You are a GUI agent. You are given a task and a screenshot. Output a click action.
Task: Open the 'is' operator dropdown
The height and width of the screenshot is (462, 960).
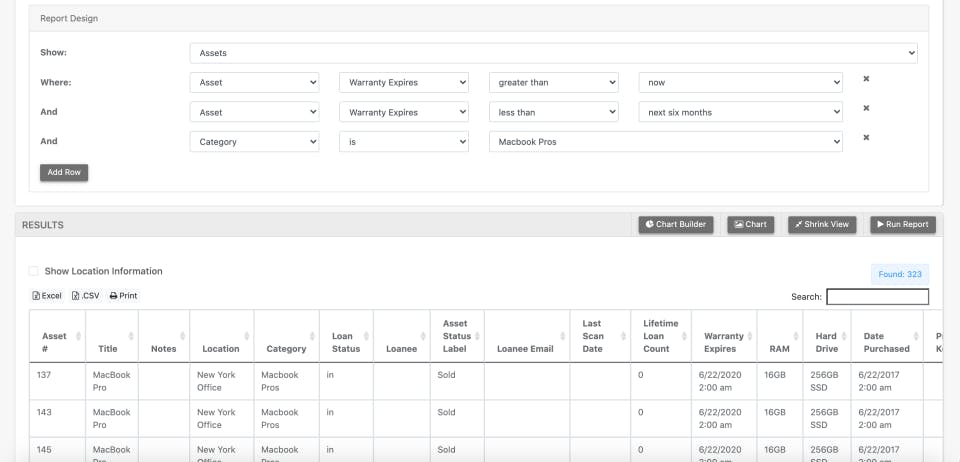tap(404, 142)
